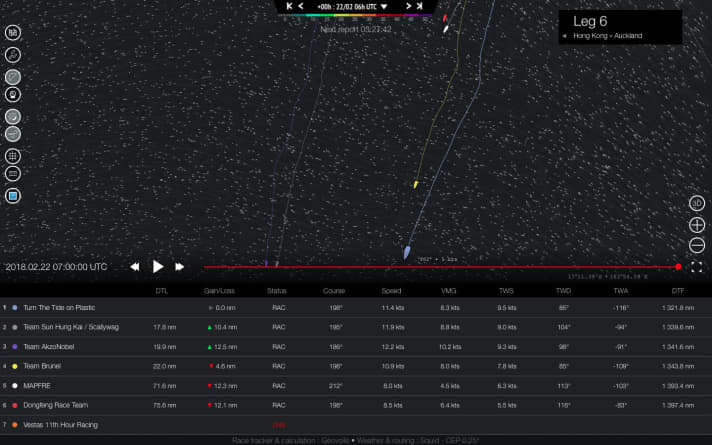Select the red Dongfeng boat on map
The height and width of the screenshot is (445, 712).
click(x=445, y=18)
